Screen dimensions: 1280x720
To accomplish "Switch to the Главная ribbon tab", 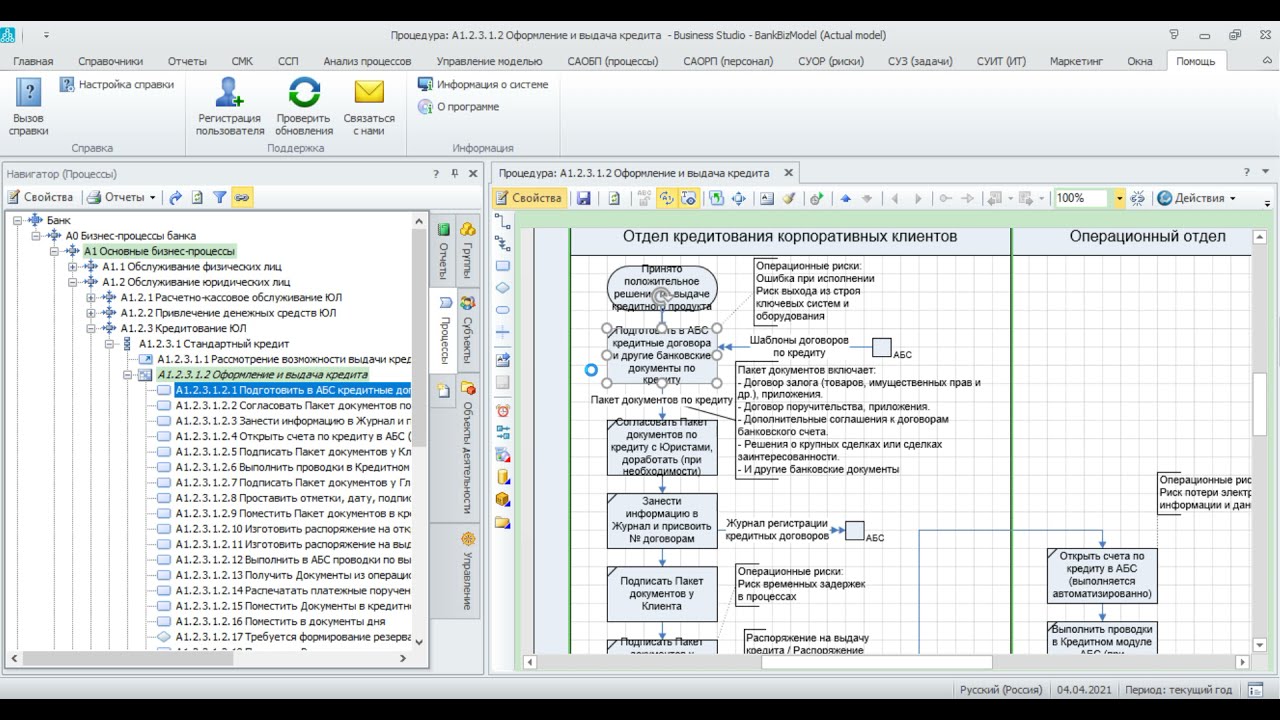I will click(33, 61).
